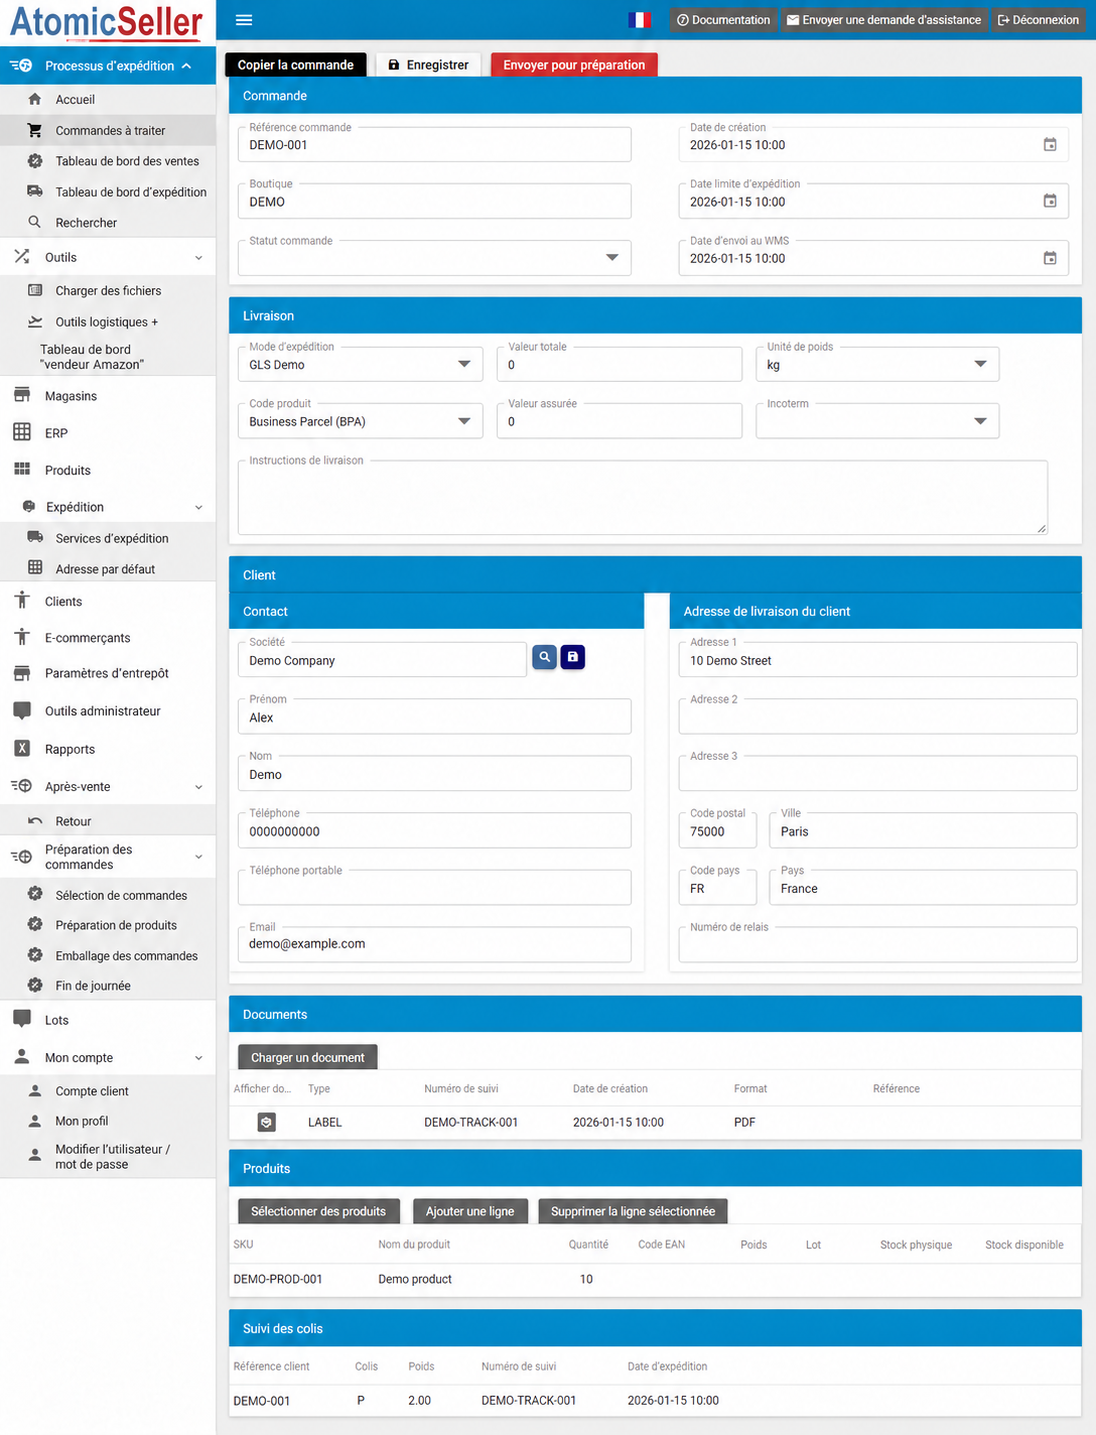The height and width of the screenshot is (1435, 1096).
Task: Click the Référence commande field
Action: click(x=434, y=145)
